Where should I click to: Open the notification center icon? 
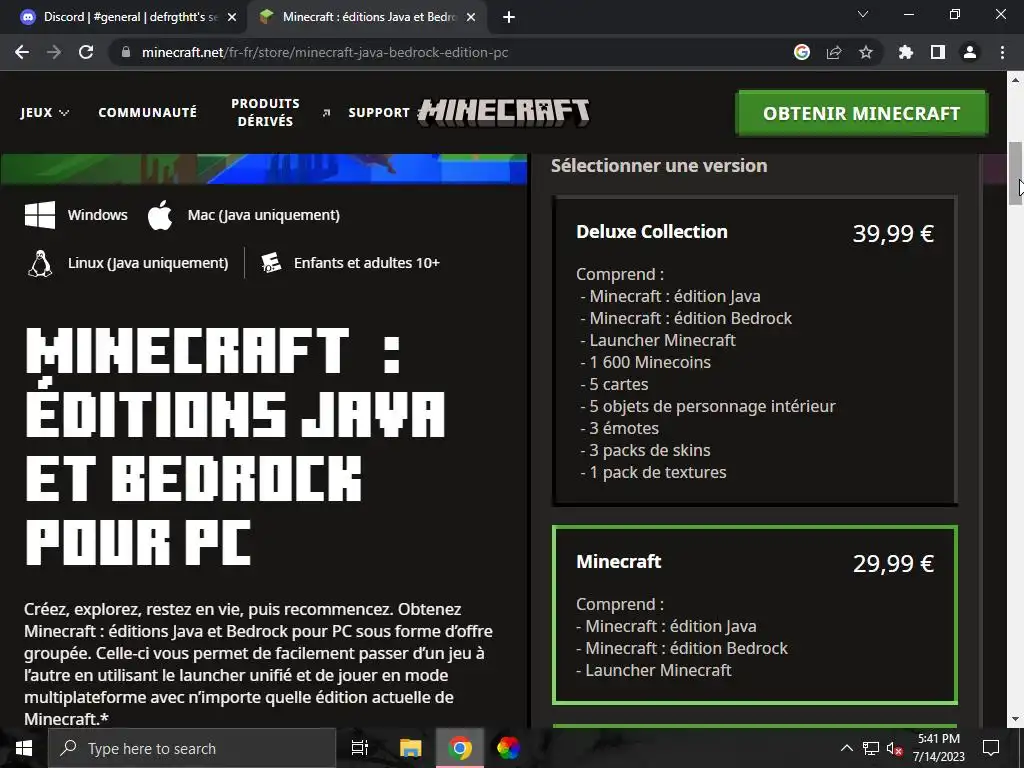(991, 748)
